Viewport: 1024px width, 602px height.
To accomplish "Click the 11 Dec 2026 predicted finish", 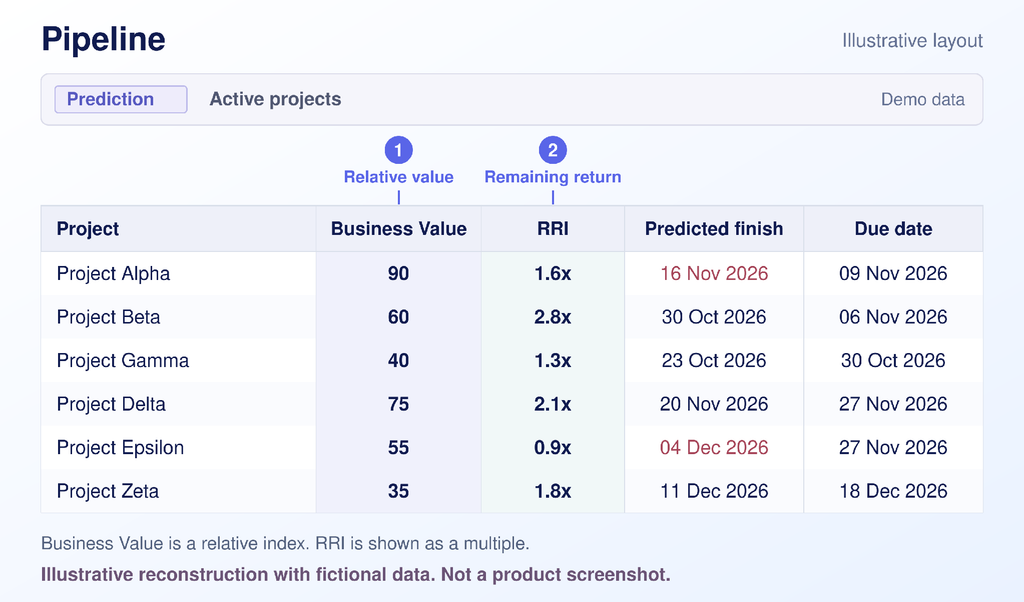I will [x=714, y=491].
